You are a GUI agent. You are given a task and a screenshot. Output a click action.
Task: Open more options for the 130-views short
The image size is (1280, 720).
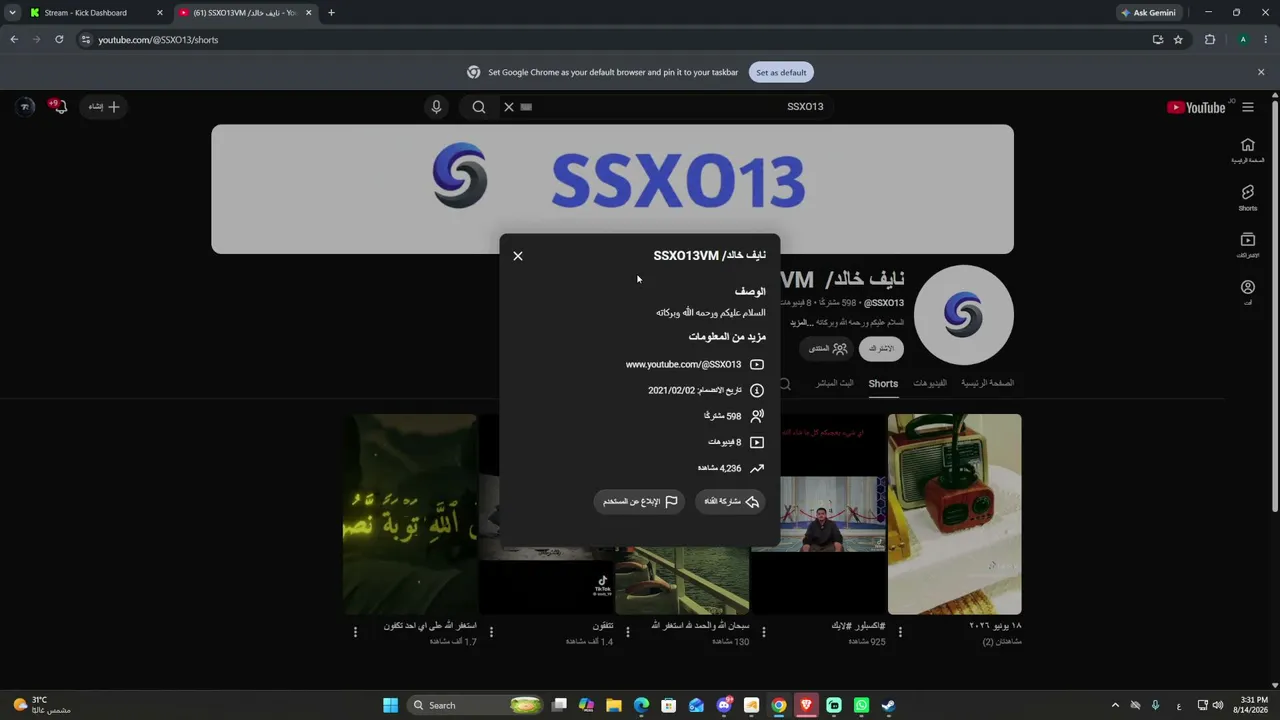coord(628,632)
